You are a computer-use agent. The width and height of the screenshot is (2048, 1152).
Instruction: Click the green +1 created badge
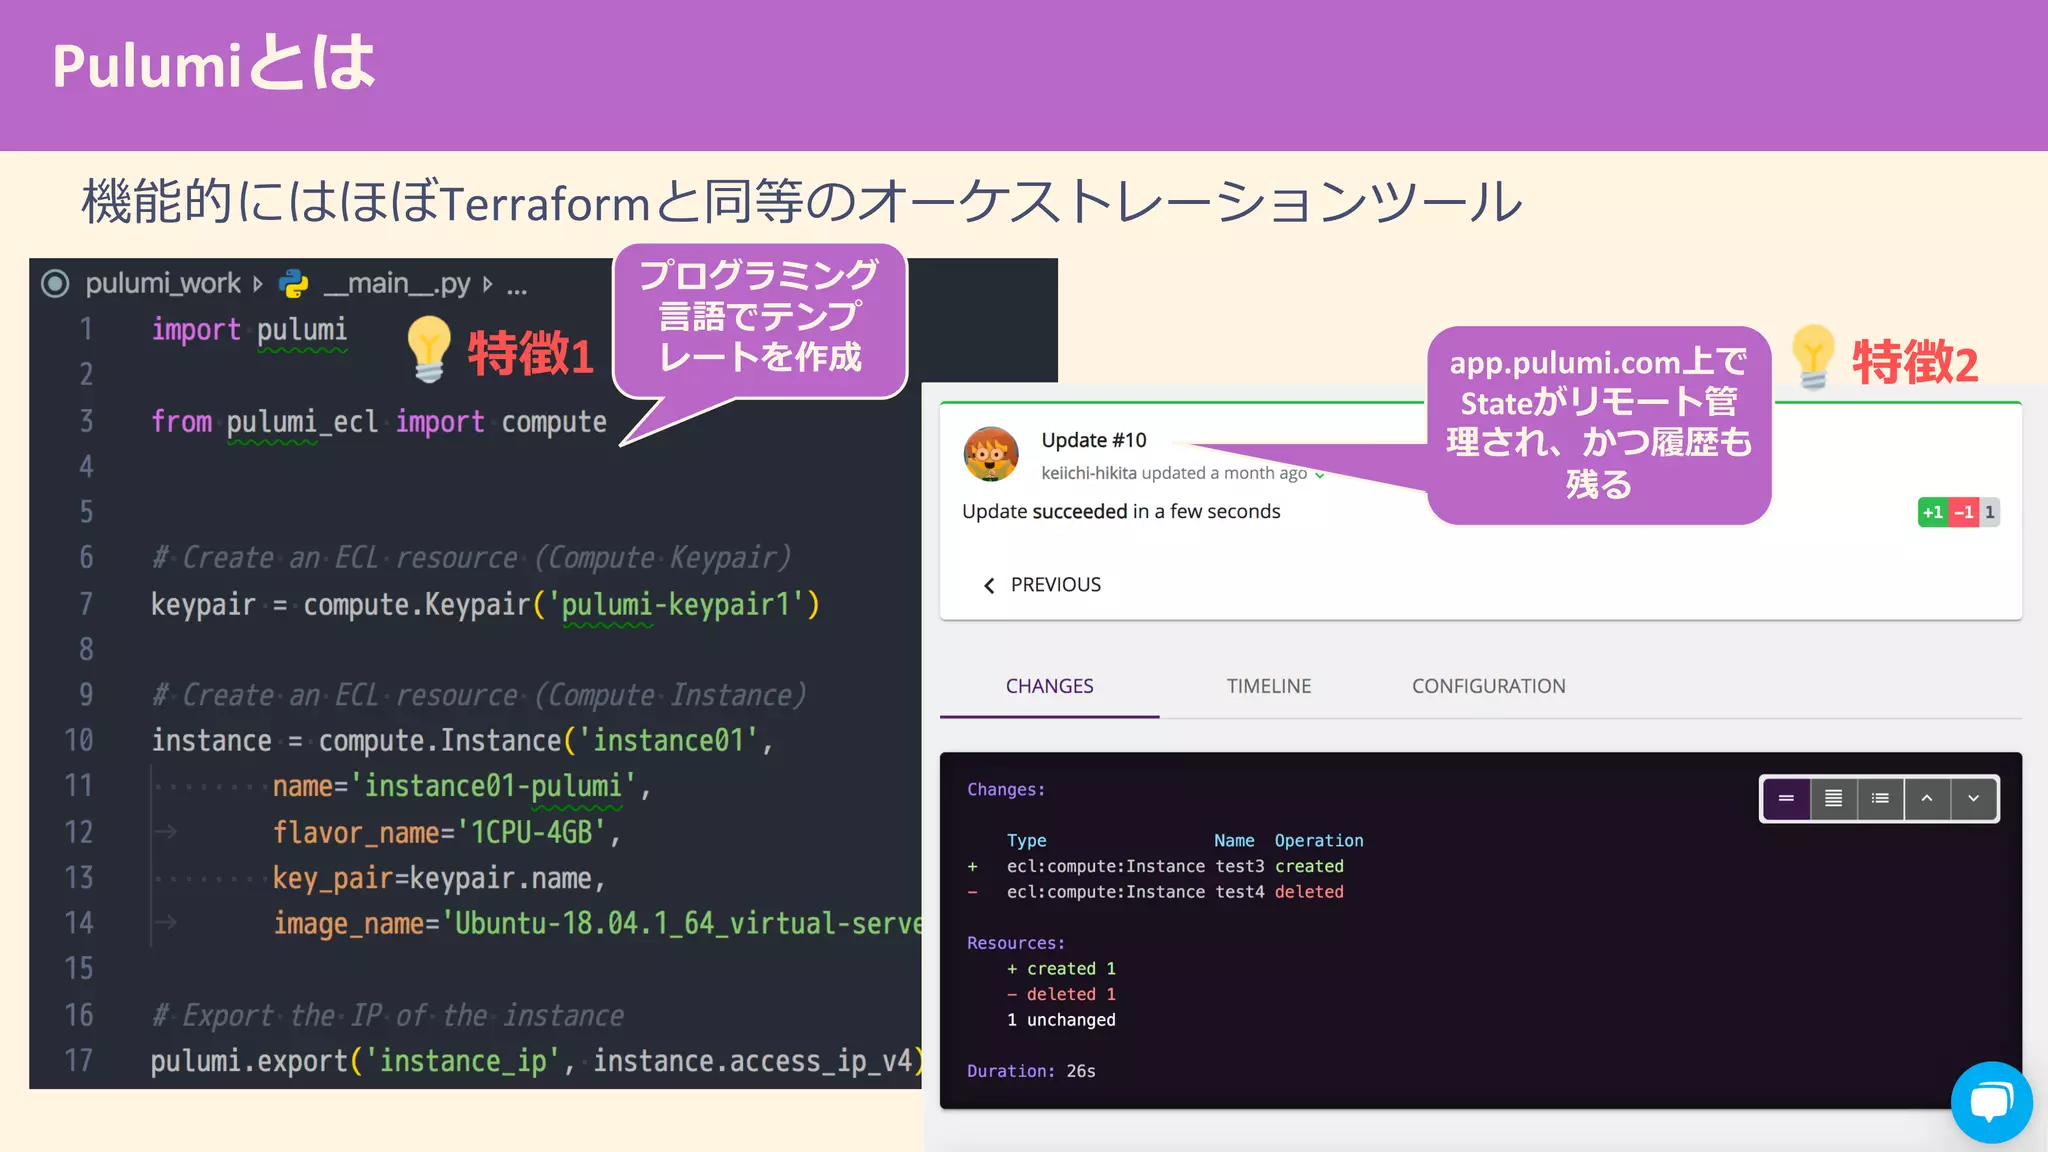[x=1933, y=512]
